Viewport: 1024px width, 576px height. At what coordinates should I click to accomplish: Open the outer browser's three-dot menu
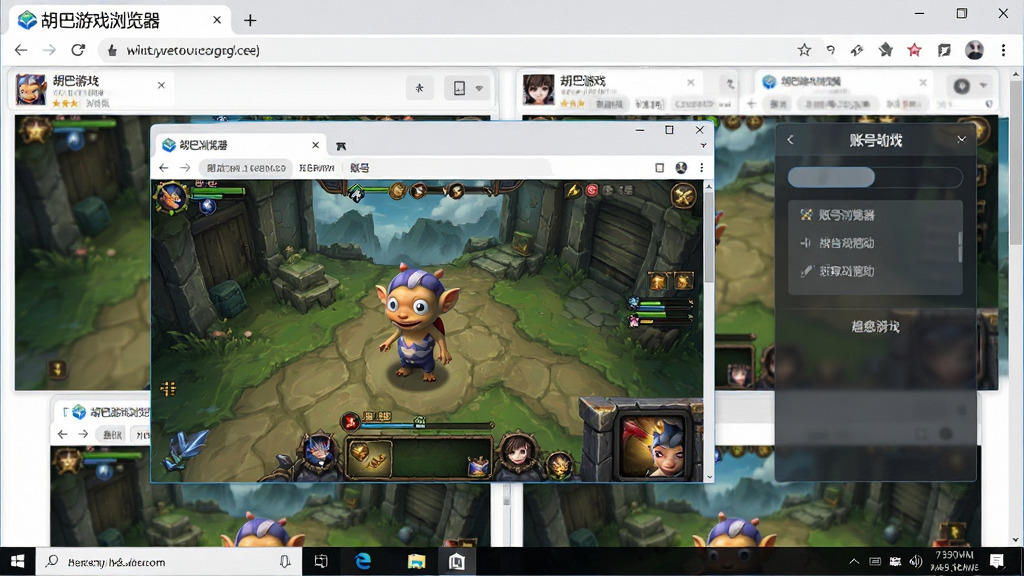(x=1004, y=50)
